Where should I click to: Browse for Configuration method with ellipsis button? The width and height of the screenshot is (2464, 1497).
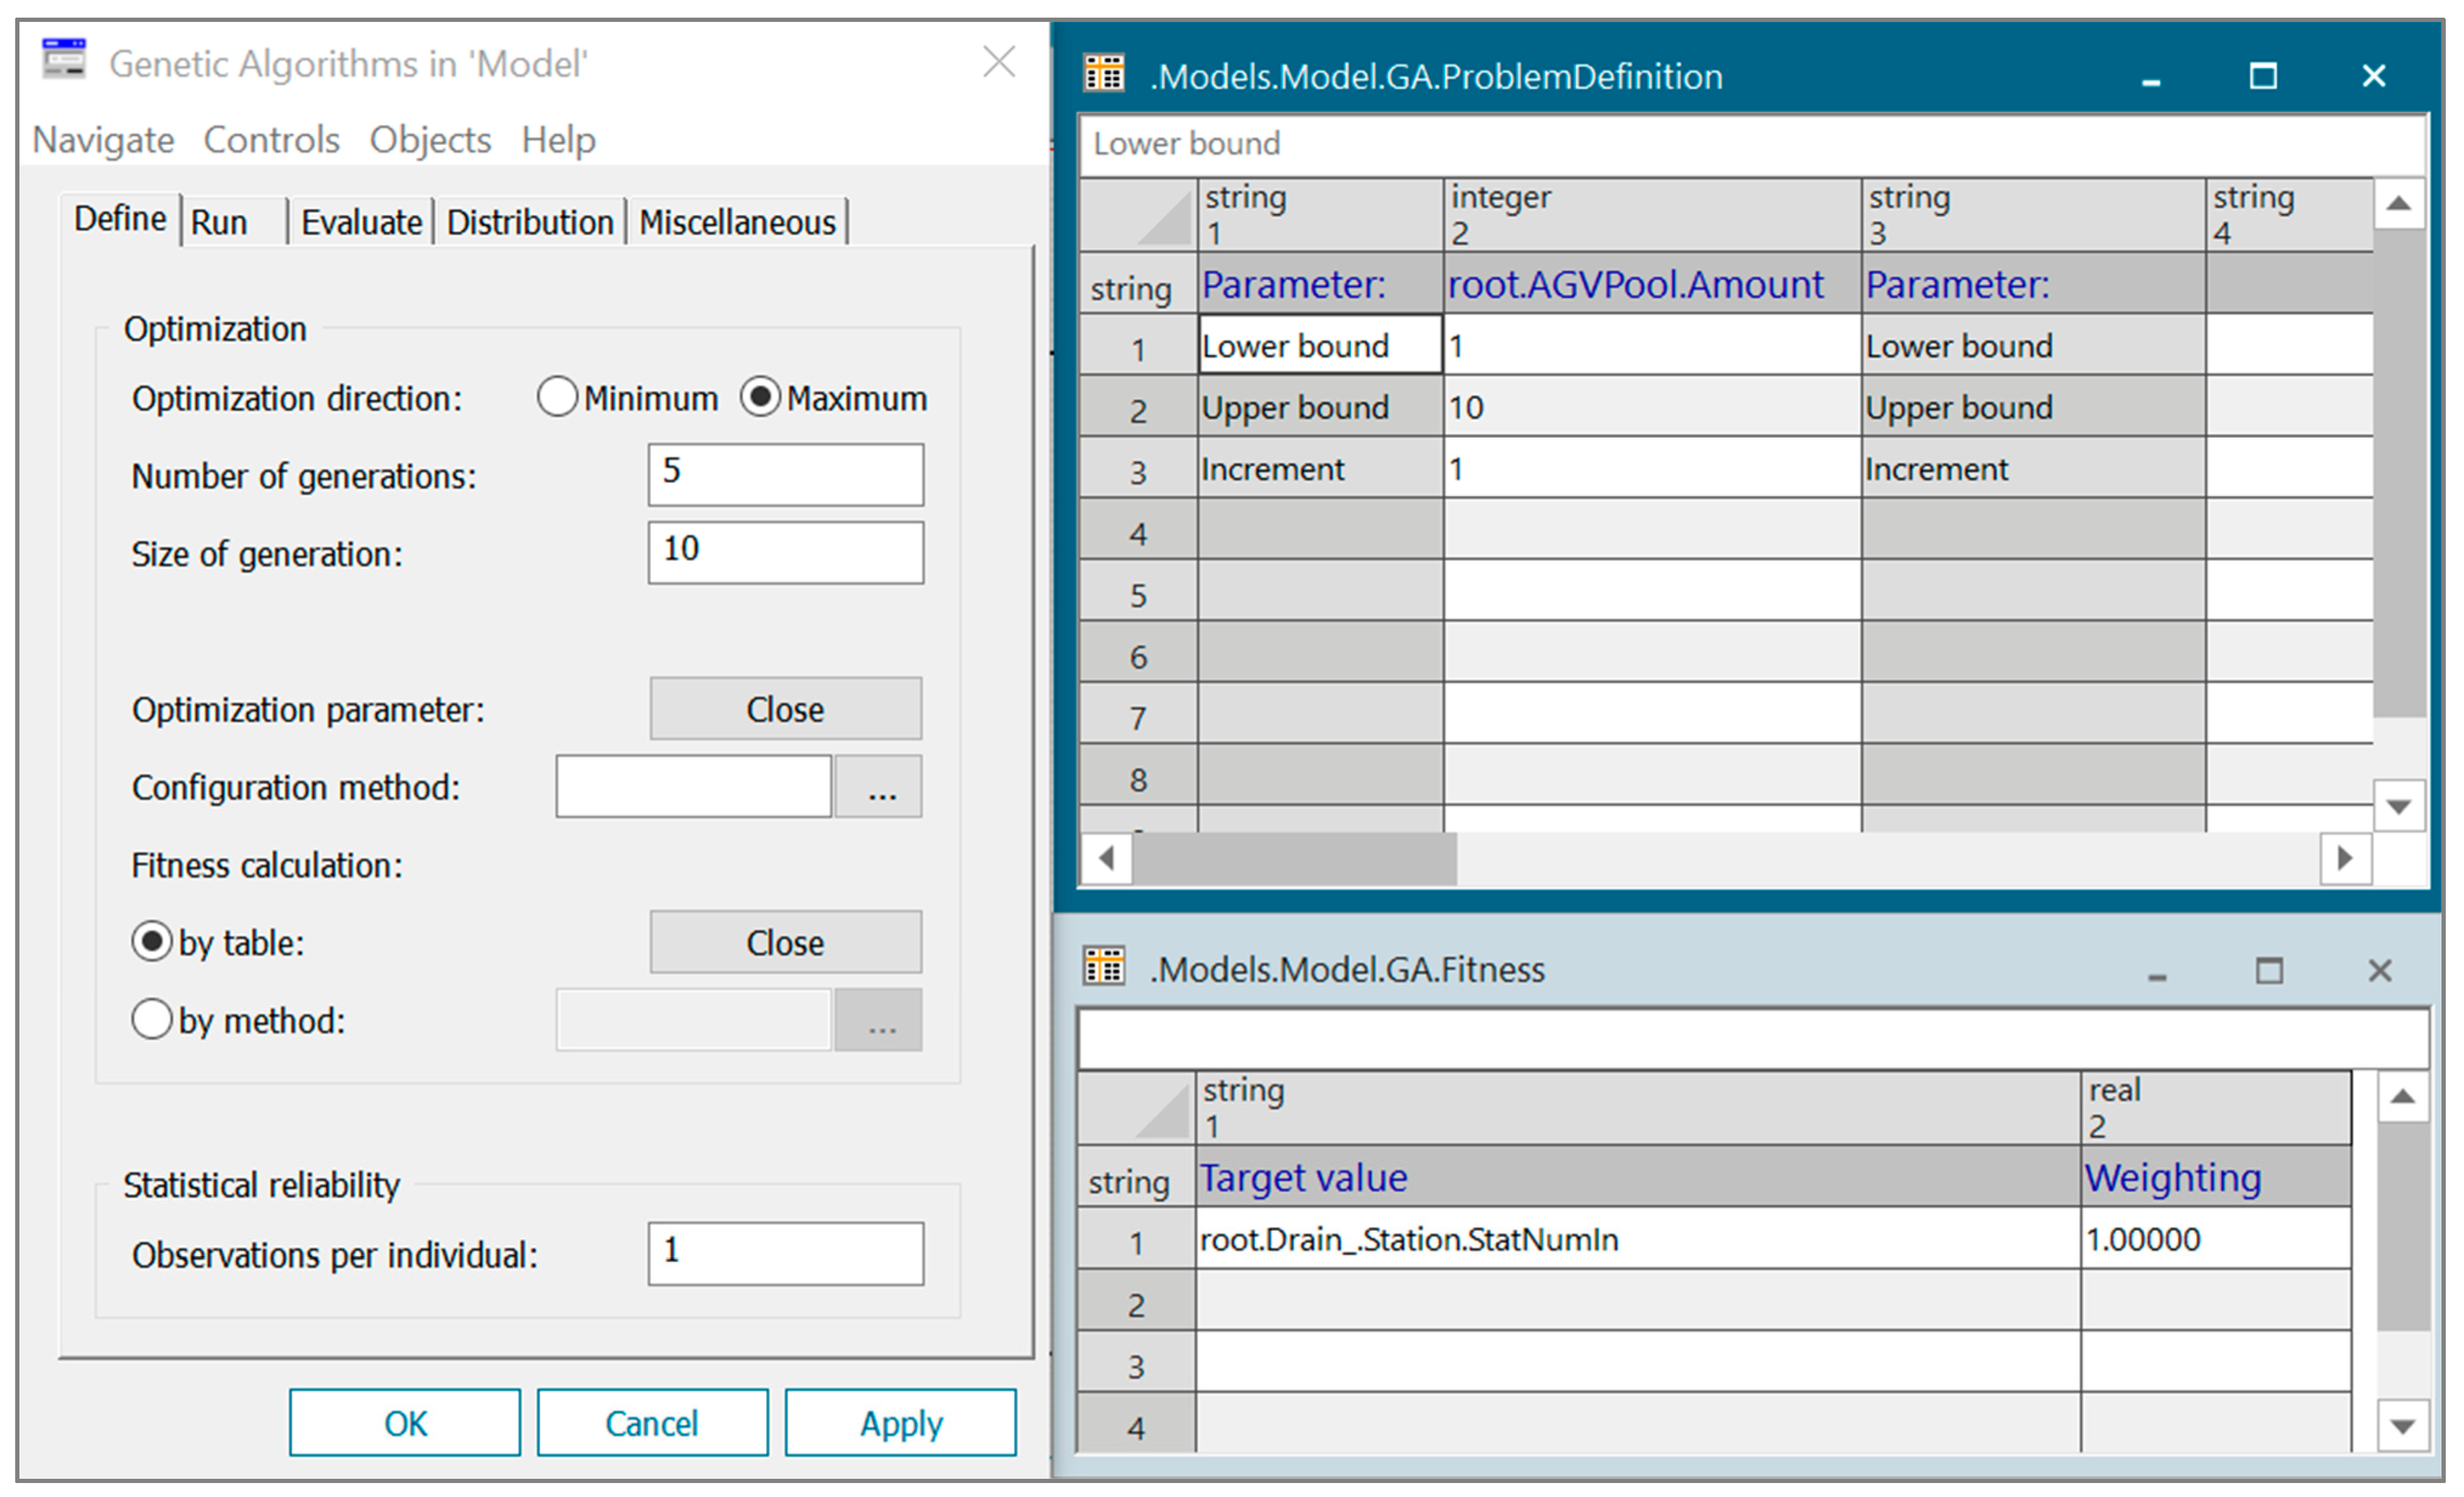coord(879,787)
